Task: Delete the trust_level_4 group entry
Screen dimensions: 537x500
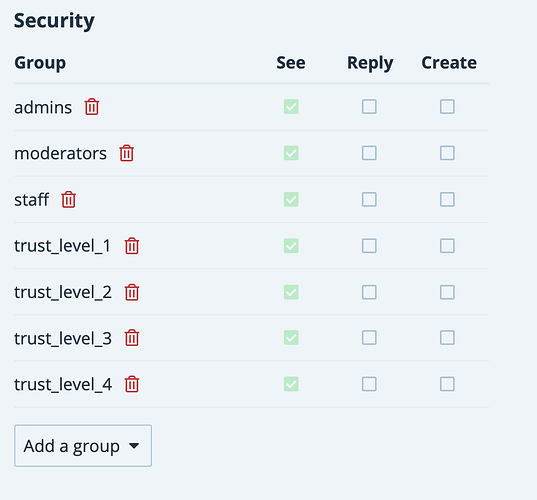Action: click(x=132, y=384)
